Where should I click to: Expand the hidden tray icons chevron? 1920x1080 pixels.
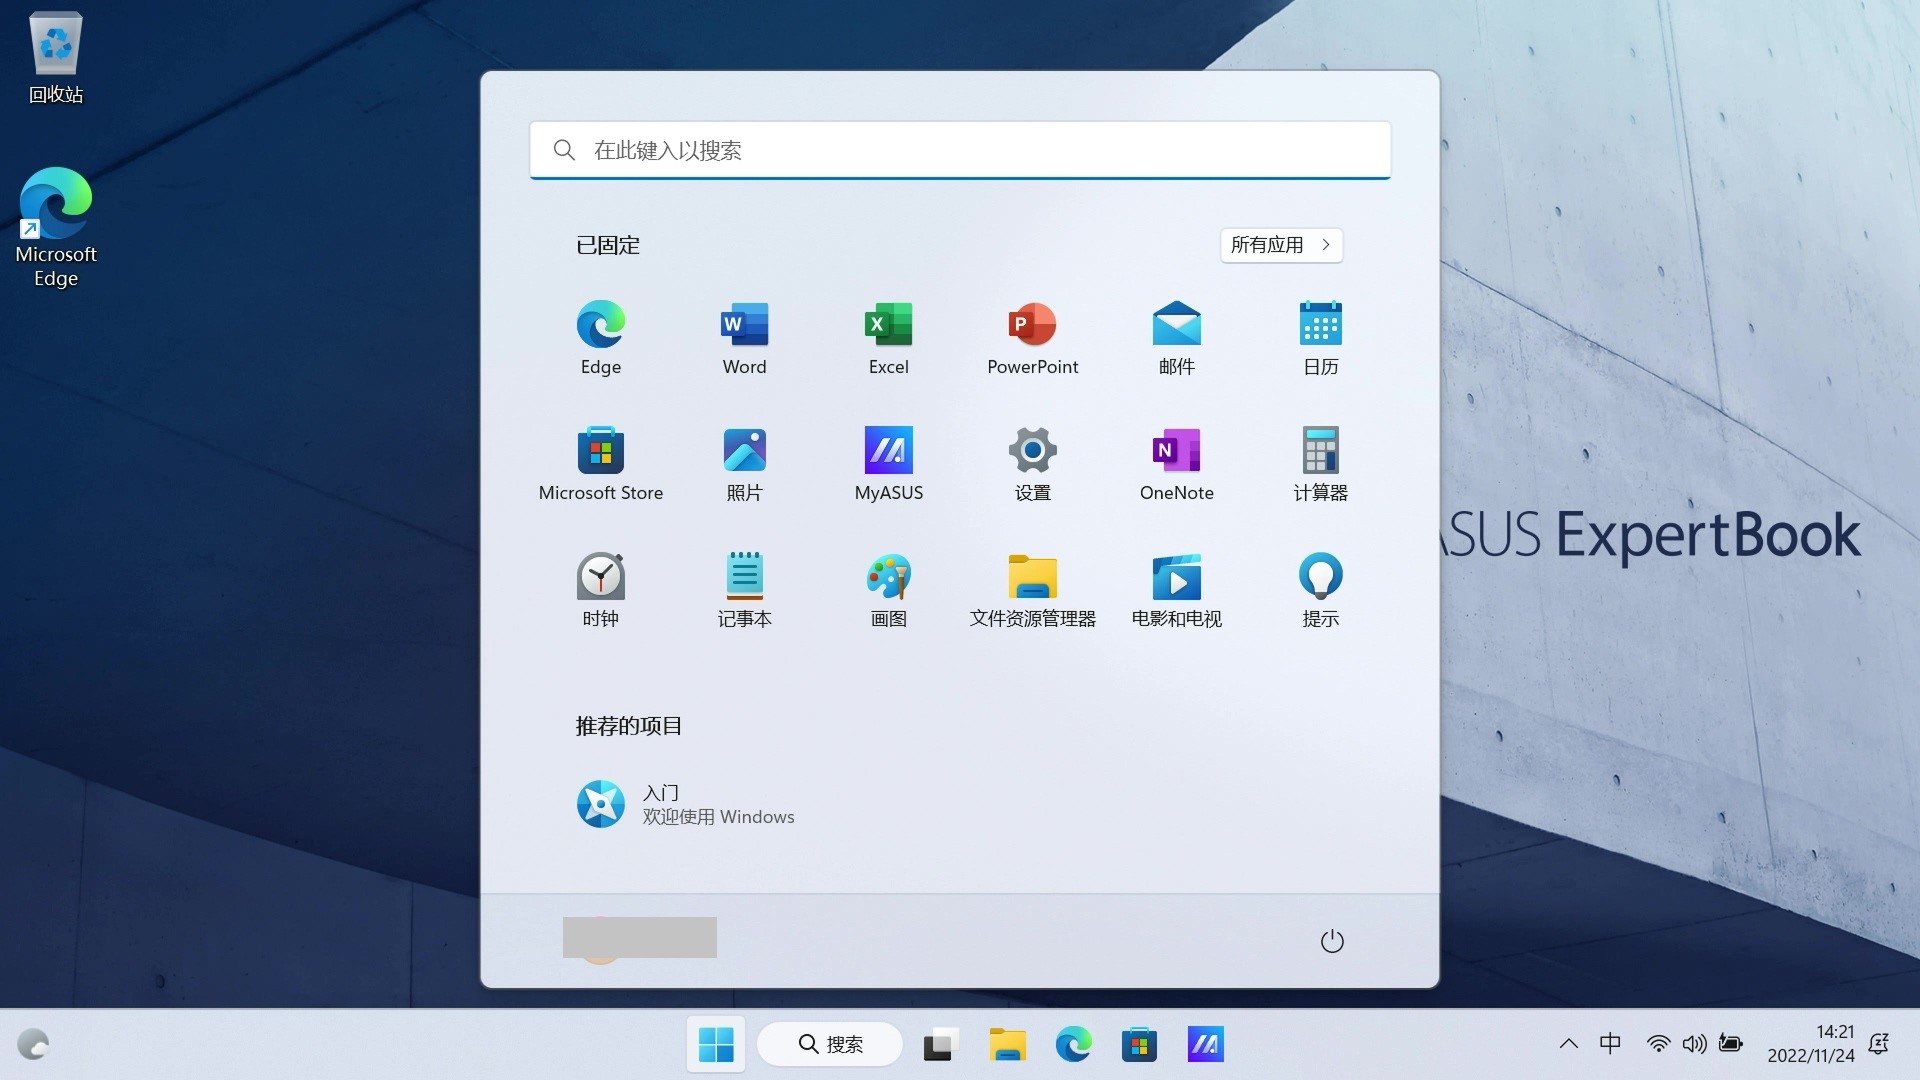1568,1044
